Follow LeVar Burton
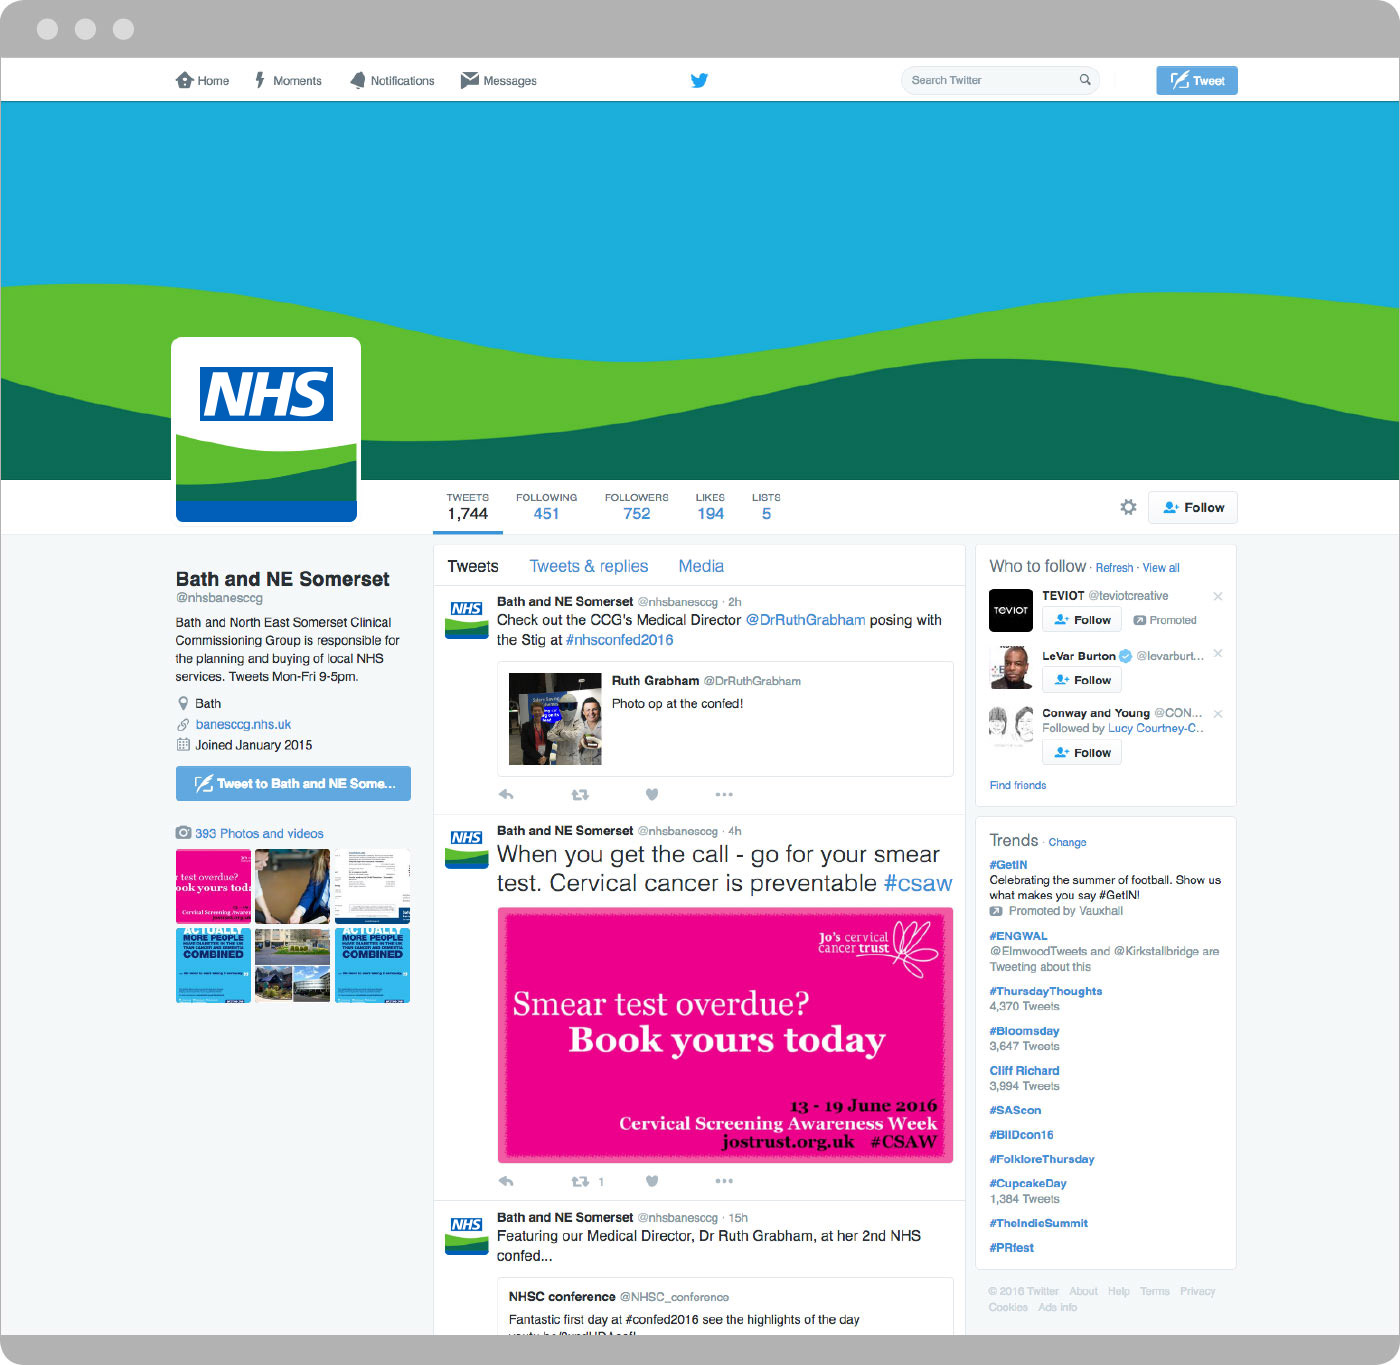The width and height of the screenshot is (1400, 1365). point(1082,680)
